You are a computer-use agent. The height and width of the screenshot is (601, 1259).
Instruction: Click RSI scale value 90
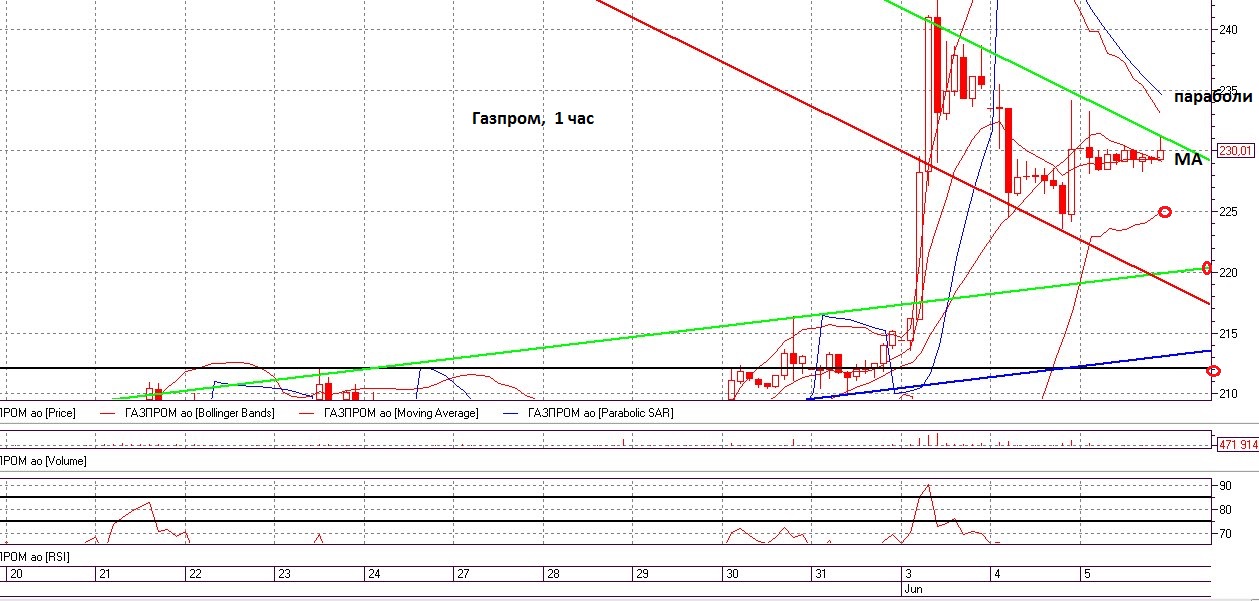[1223, 486]
